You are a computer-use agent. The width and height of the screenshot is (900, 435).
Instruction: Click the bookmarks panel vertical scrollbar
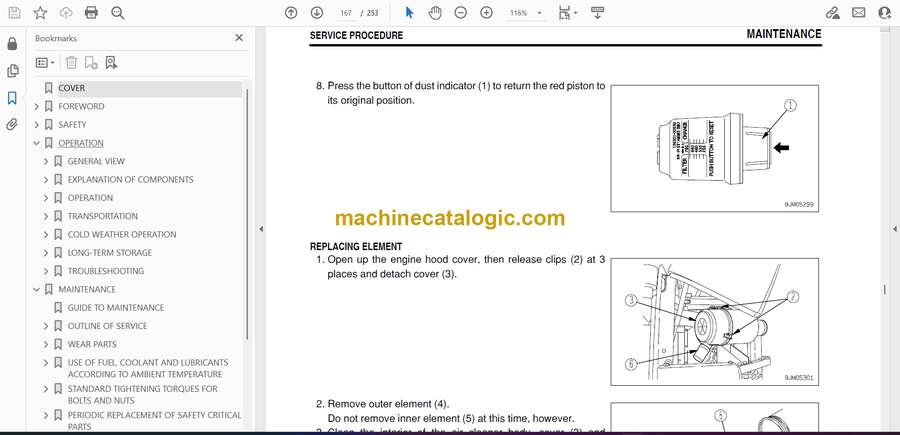[247, 213]
